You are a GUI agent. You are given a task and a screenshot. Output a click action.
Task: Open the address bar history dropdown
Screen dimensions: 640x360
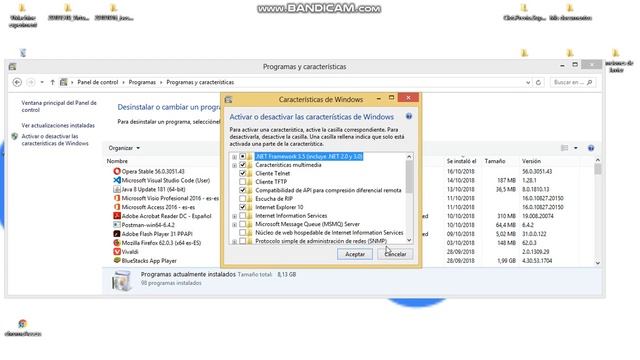[x=528, y=82]
